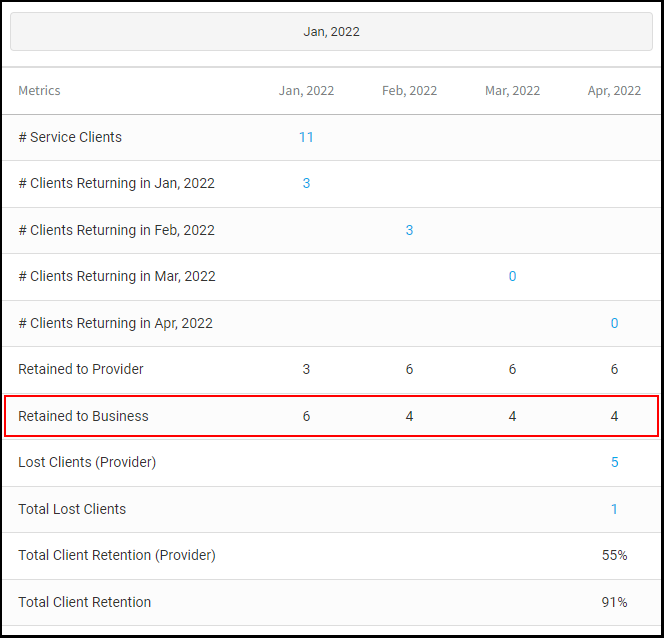
Task: Select the Total Client Retention (Provider) label
Action: click(x=117, y=555)
